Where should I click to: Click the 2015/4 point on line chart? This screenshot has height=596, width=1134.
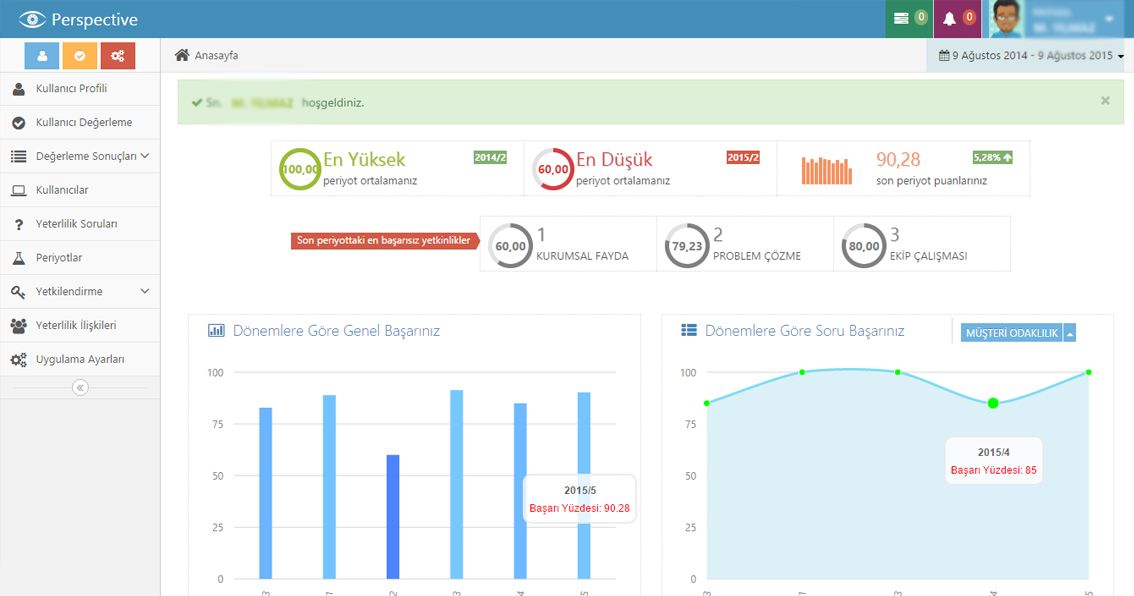pos(993,403)
